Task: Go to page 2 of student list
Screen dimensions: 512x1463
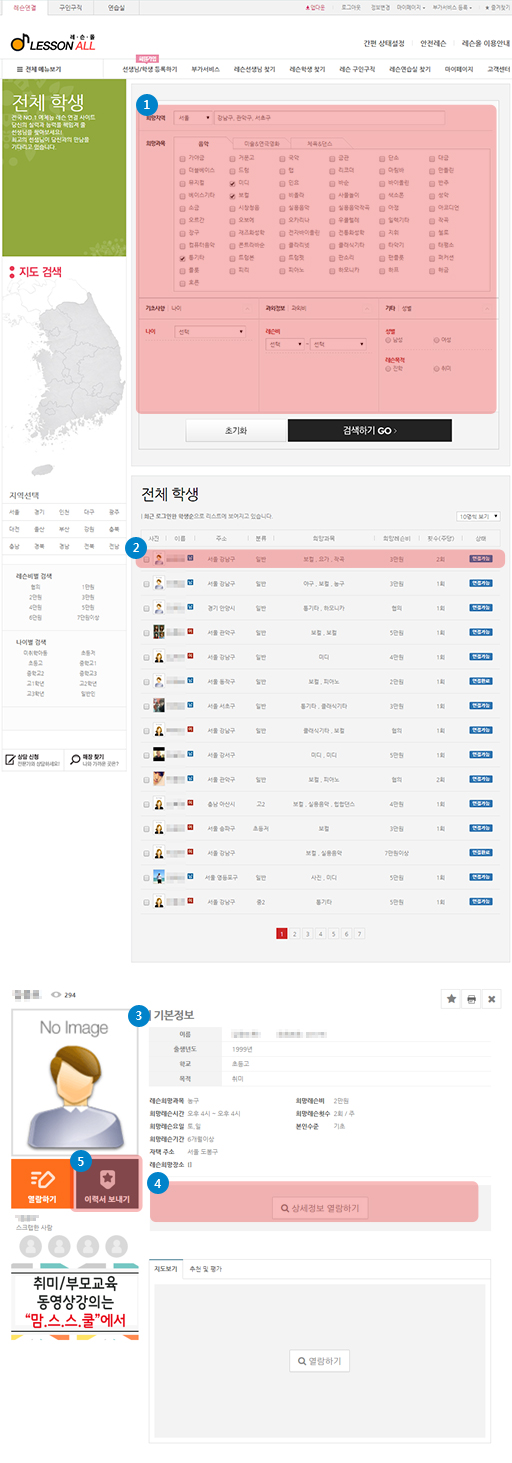Action: (294, 933)
